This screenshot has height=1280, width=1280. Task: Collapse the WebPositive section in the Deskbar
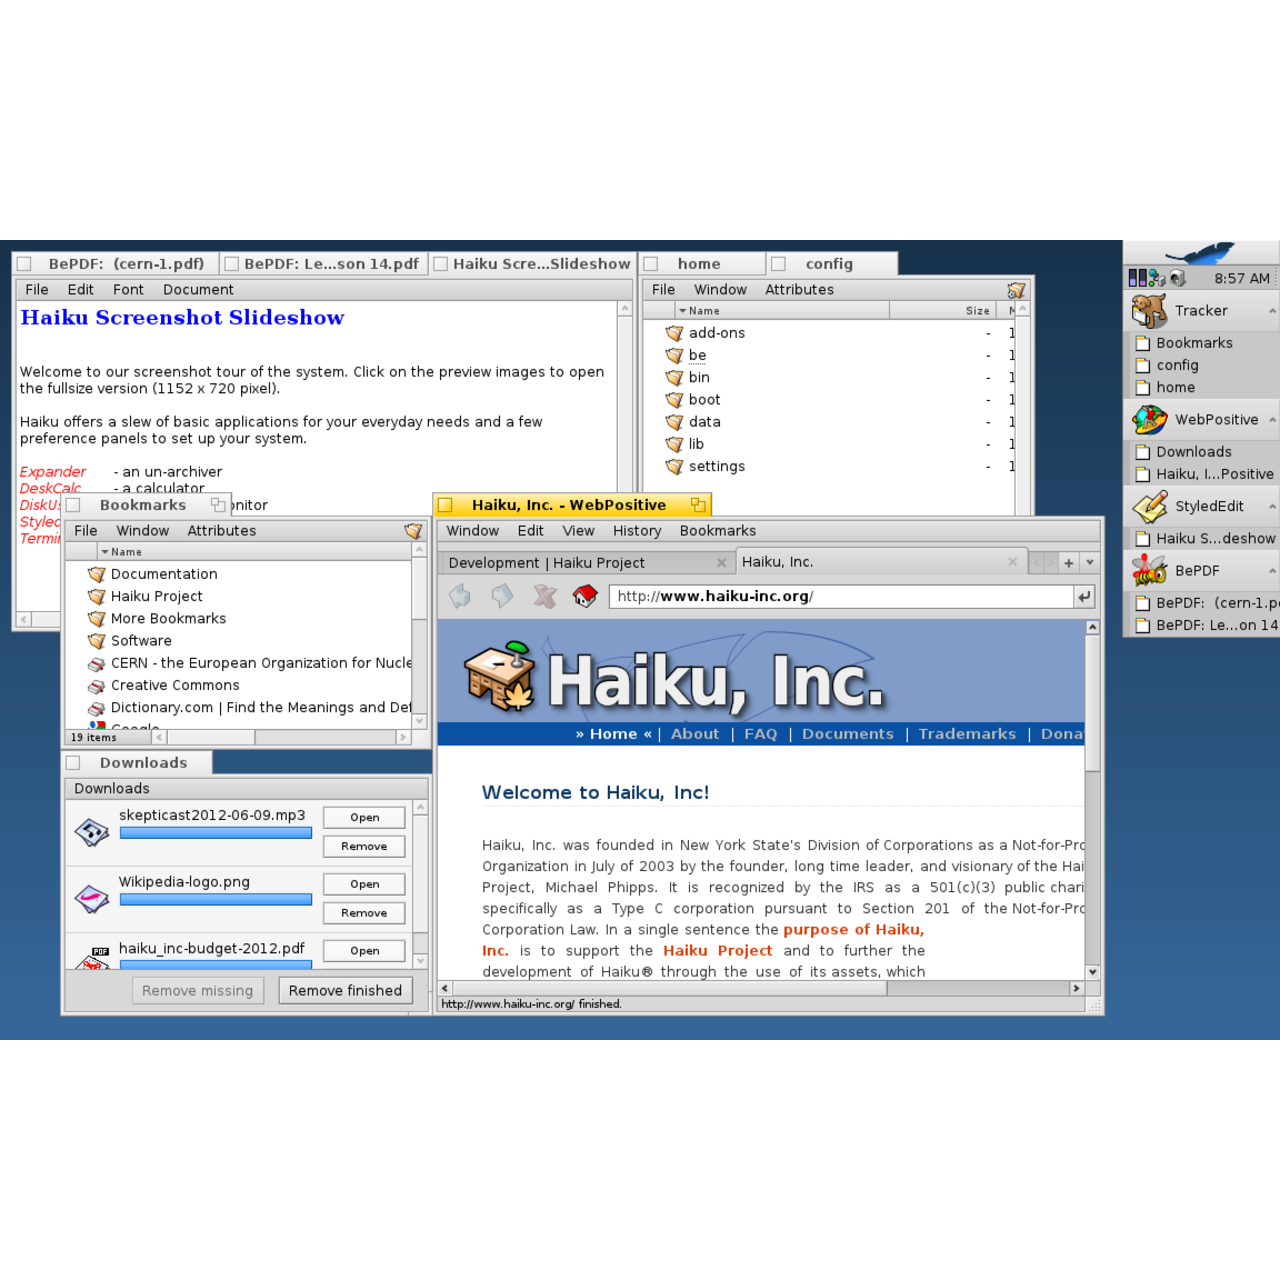point(1272,420)
